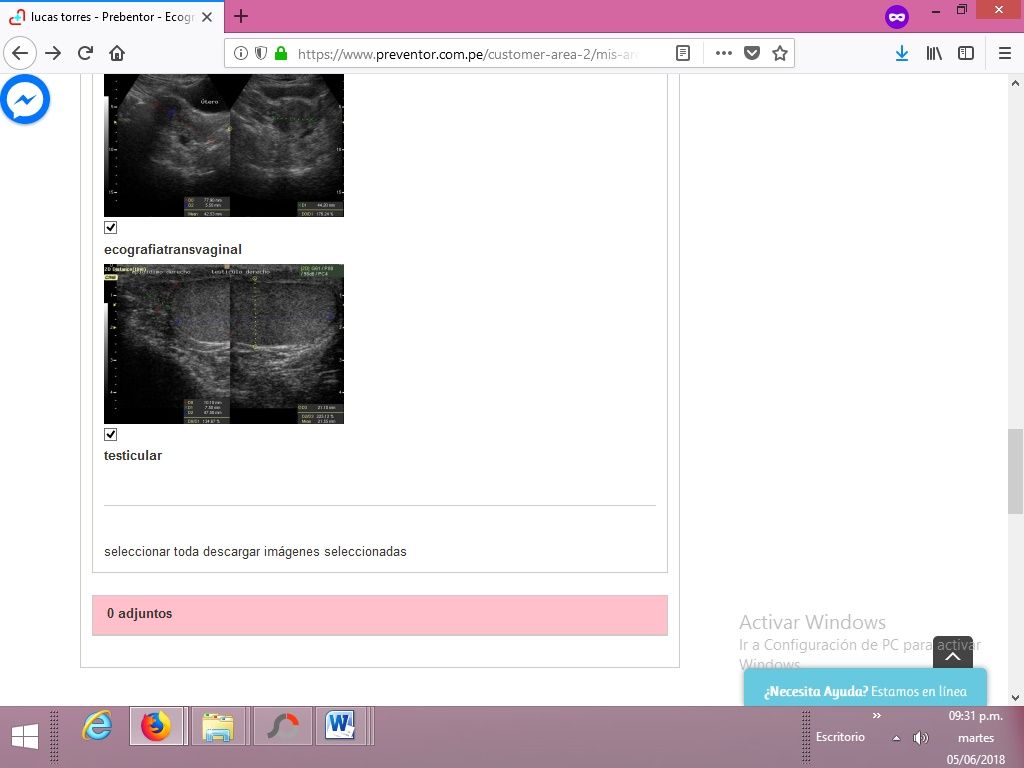1024x768 pixels.
Task: Open the taskbar clock and date
Action: [x=976, y=737]
